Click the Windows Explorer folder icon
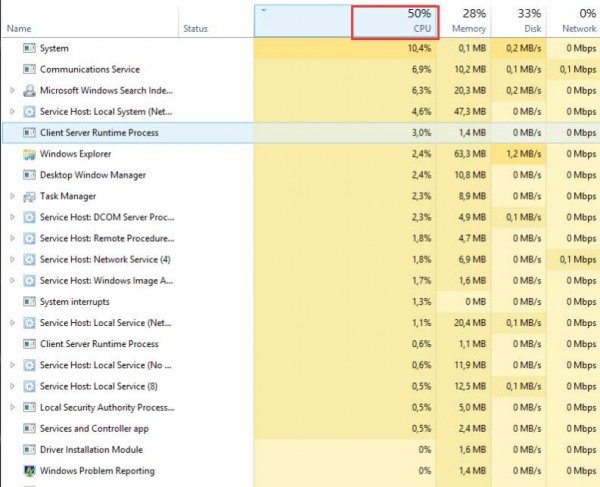The width and height of the screenshot is (600, 487). coord(29,154)
